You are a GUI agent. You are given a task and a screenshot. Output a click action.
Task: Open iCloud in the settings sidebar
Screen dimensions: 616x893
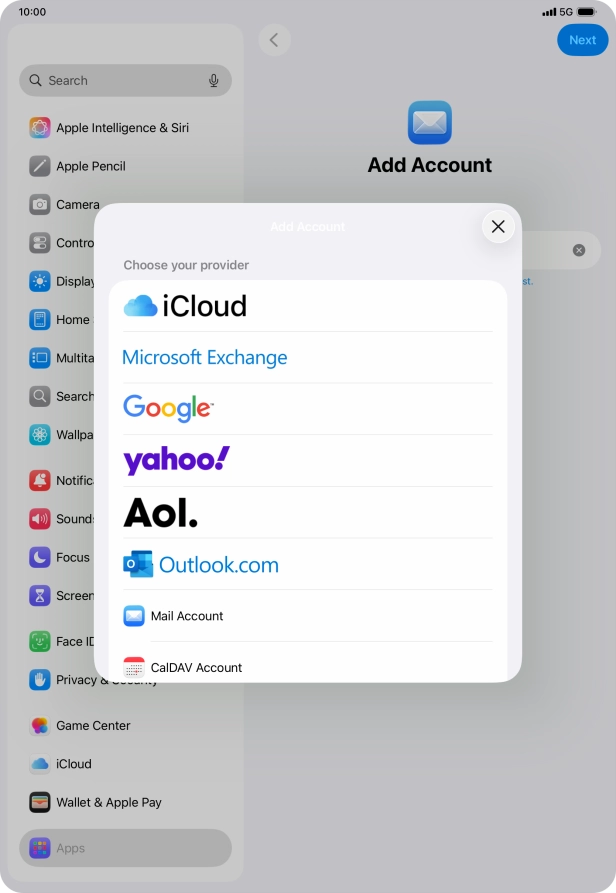click(x=73, y=764)
